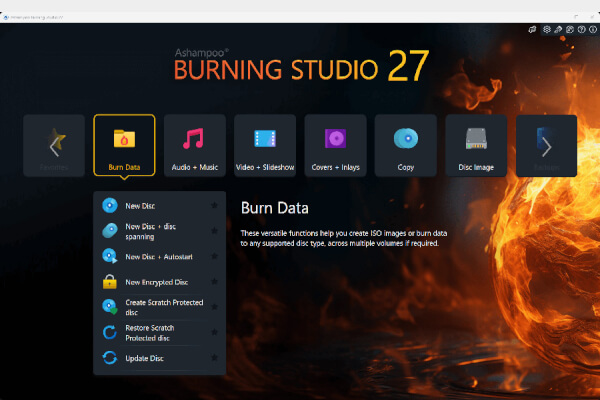Favorite the New Disc entry star
Image resolution: width=600 pixels, height=400 pixels.
tap(214, 206)
